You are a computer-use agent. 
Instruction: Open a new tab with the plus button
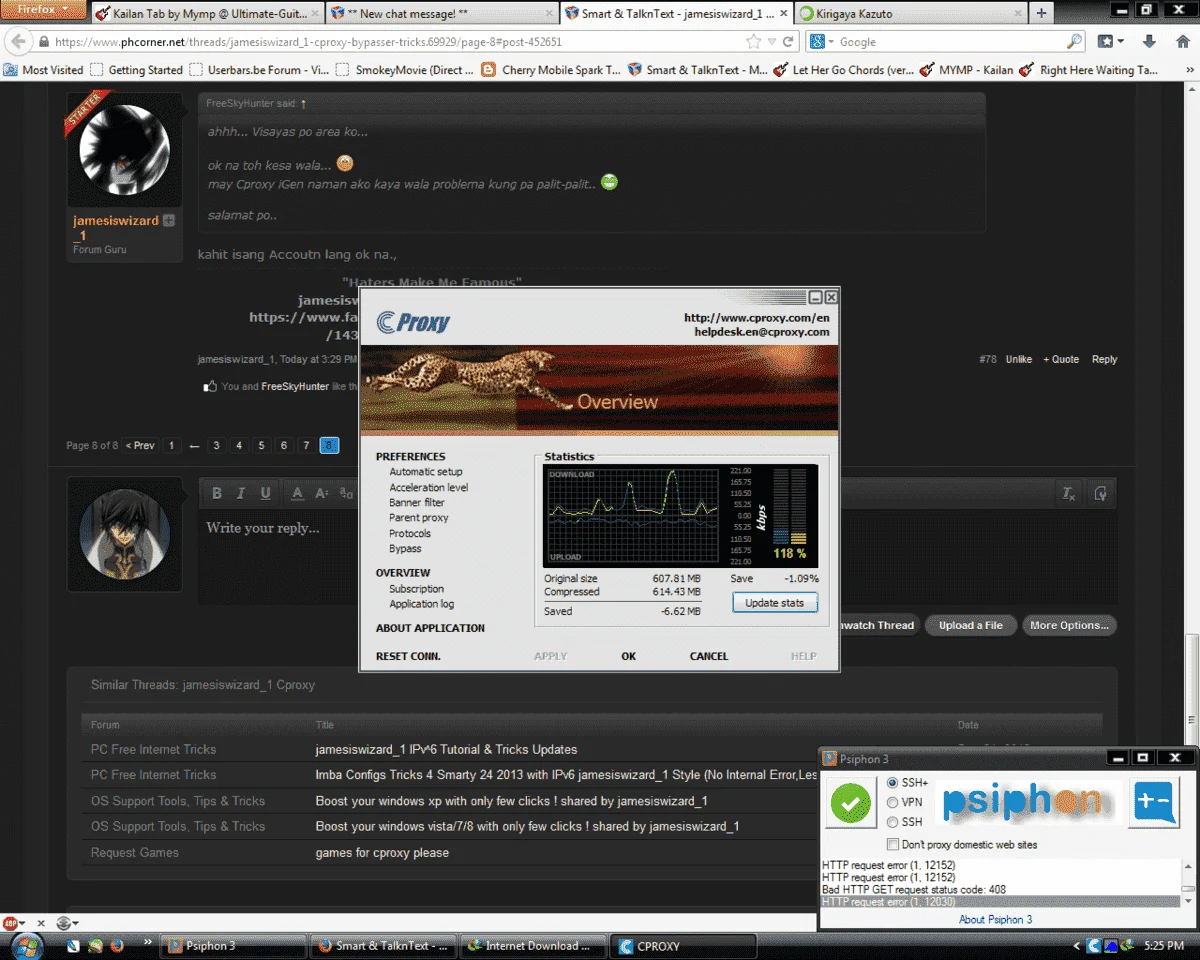pyautogui.click(x=1041, y=13)
